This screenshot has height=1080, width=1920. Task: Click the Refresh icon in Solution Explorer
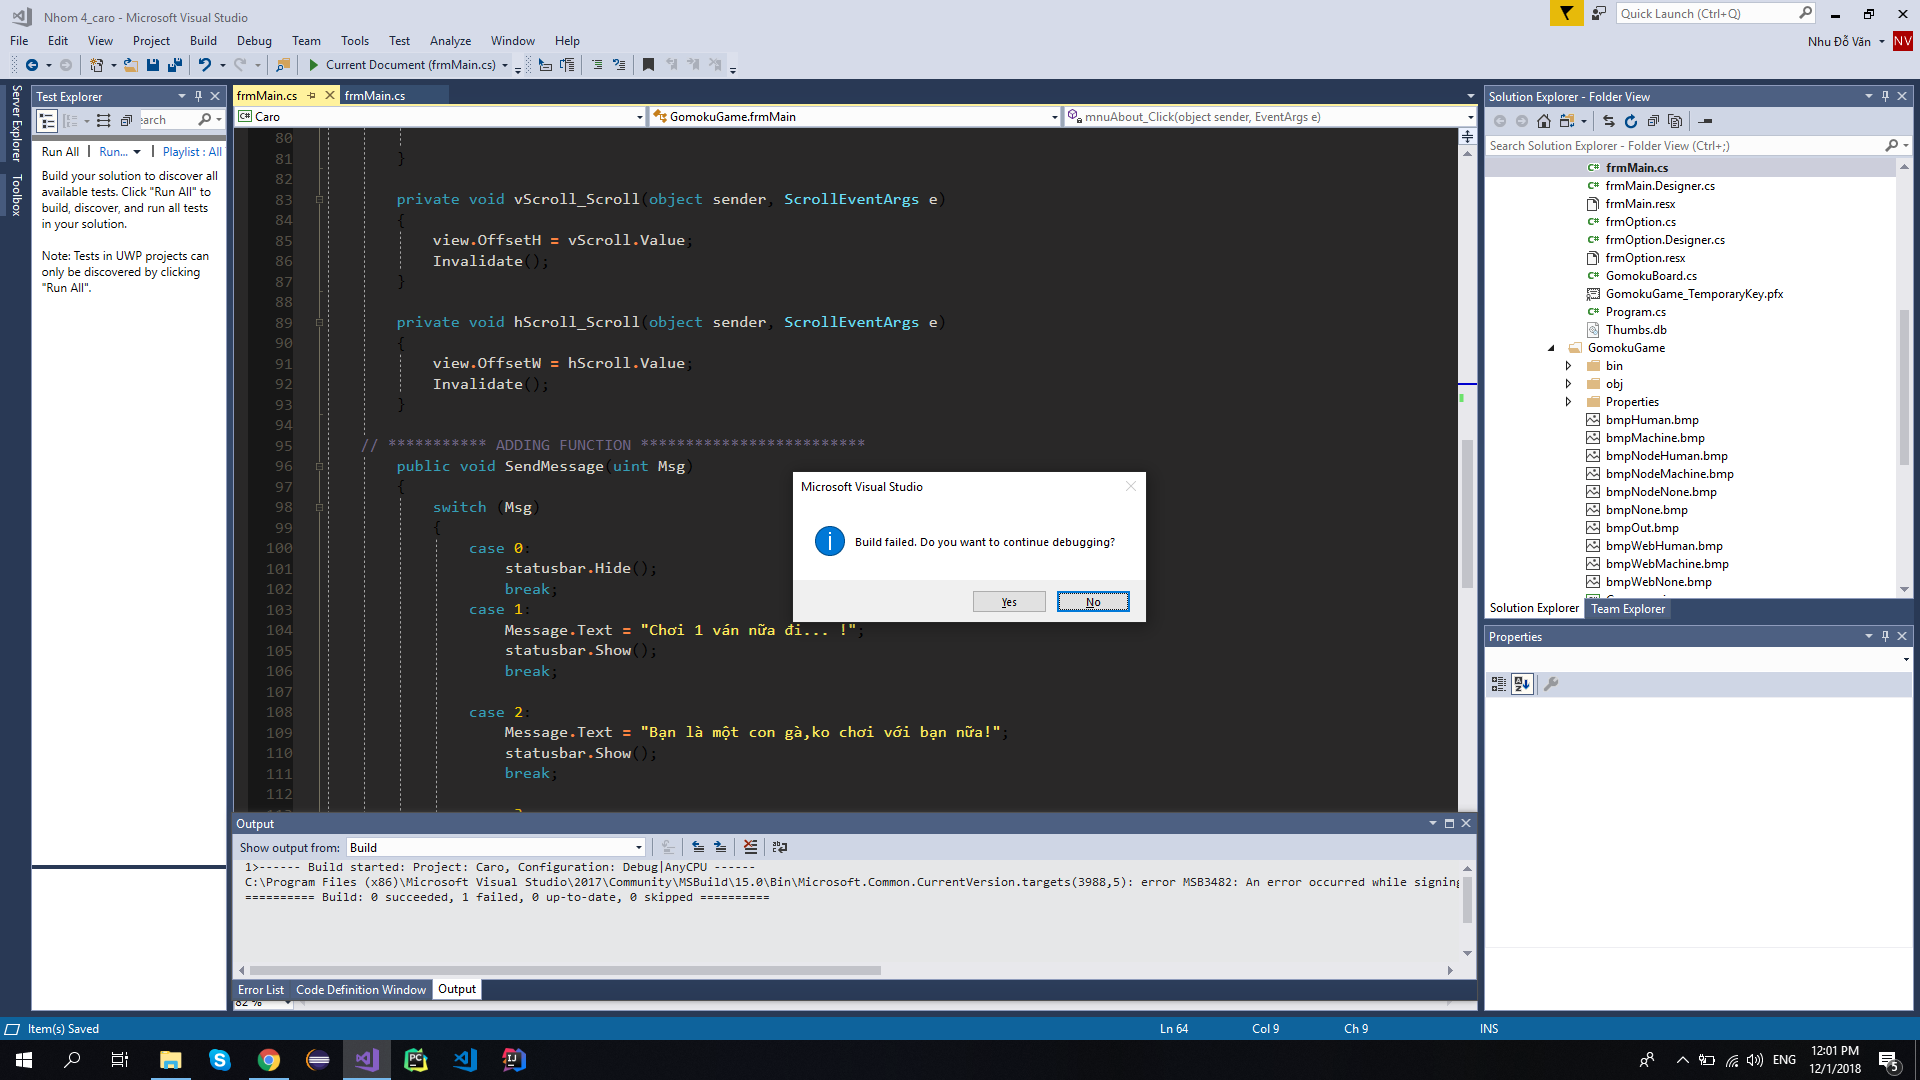tap(1631, 121)
